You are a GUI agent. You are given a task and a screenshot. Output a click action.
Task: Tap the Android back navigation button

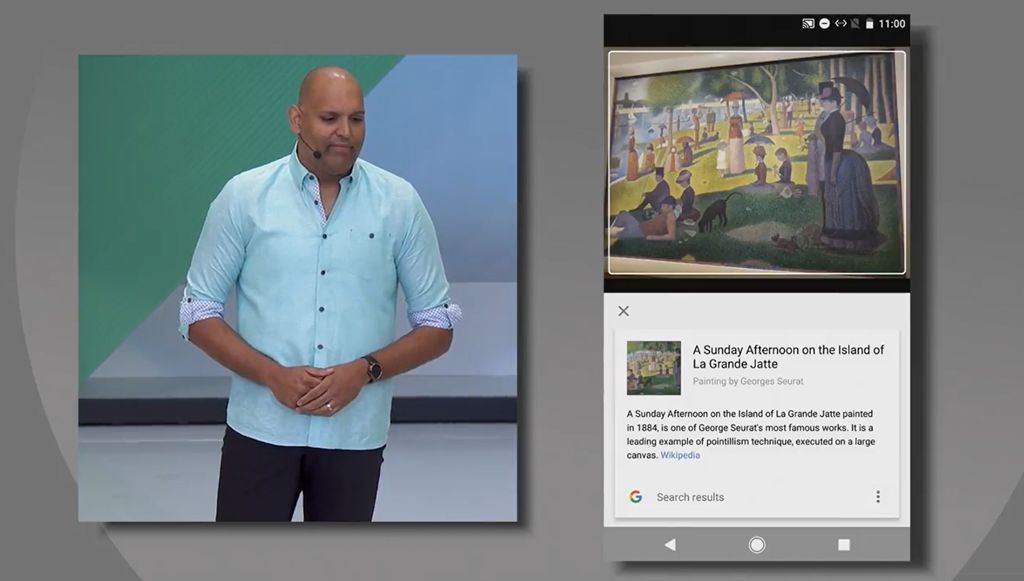coord(670,544)
